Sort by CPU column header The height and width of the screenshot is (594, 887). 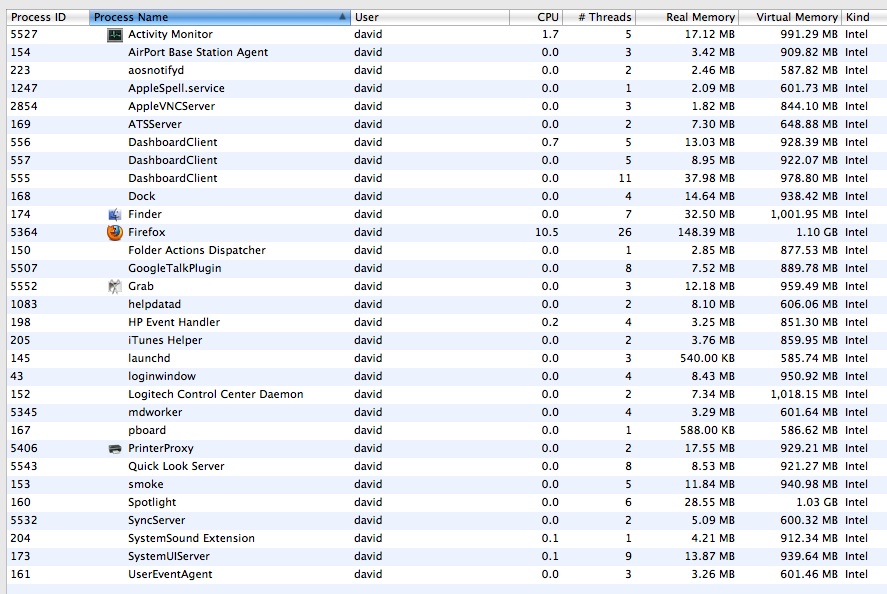click(x=536, y=17)
